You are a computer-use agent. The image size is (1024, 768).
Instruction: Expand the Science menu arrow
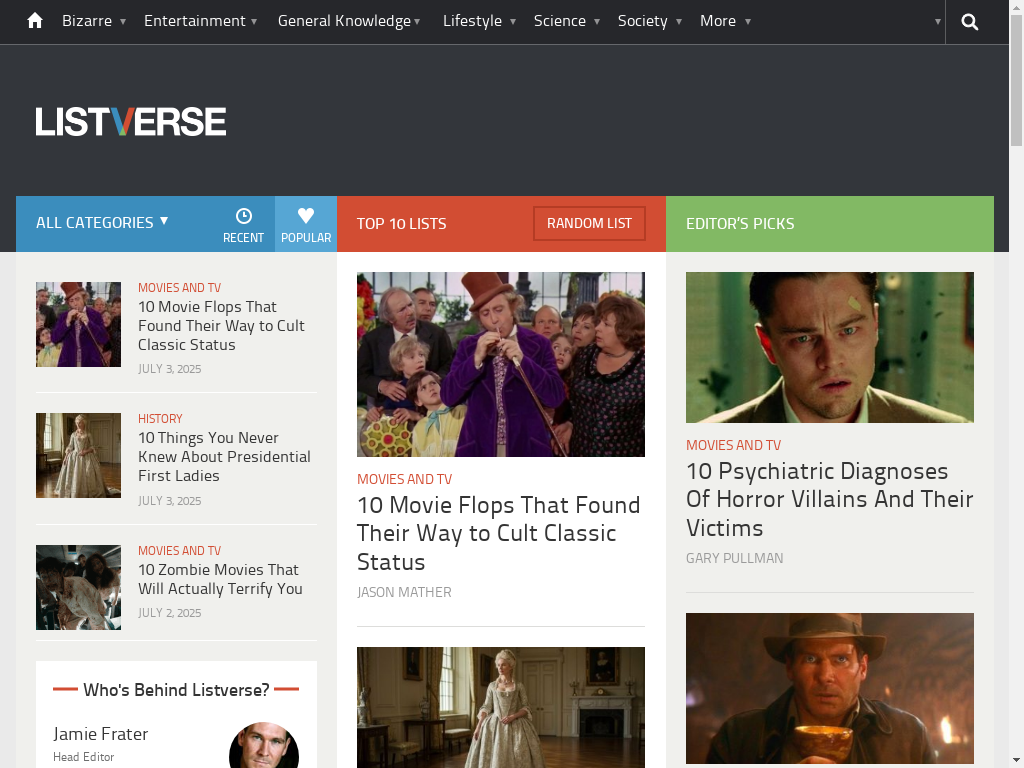(597, 22)
